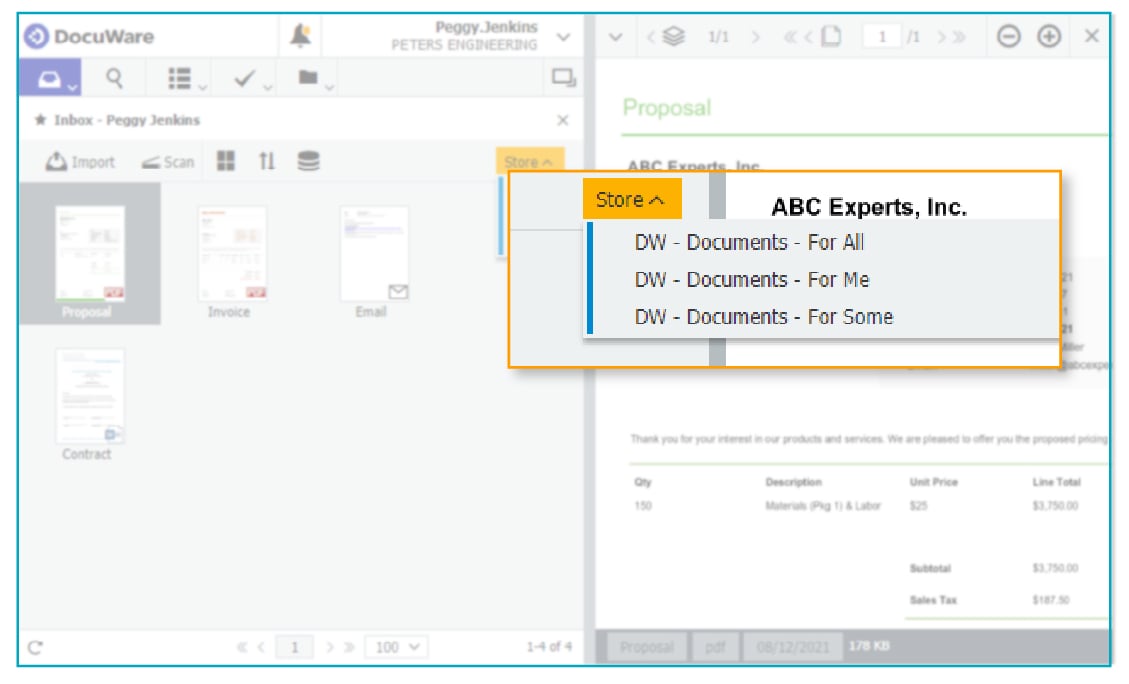Refresh the inbox list
The width and height of the screenshot is (1129, 684).
point(35,648)
